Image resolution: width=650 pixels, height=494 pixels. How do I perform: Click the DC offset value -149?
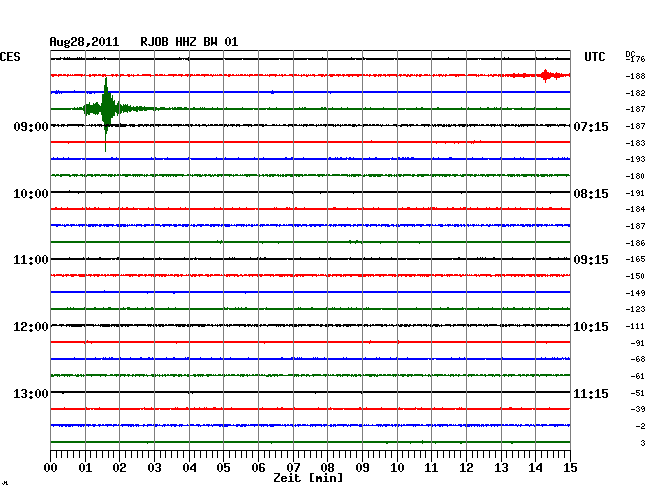[635, 293]
